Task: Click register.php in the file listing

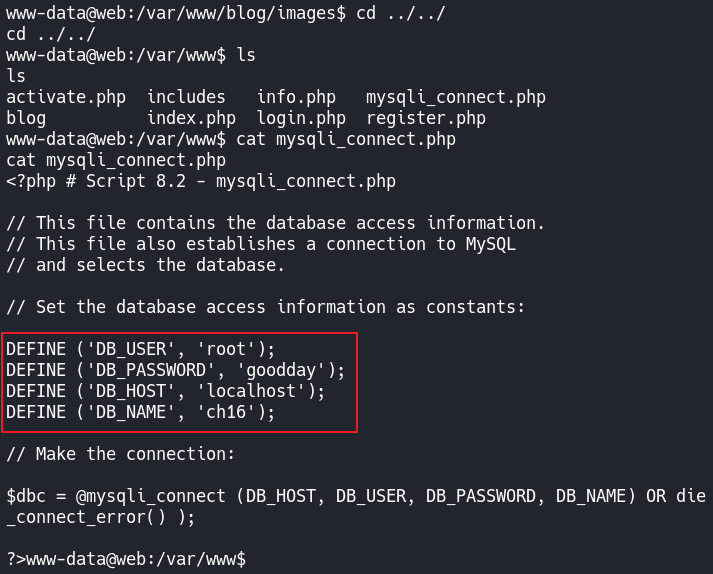Action: coord(425,118)
